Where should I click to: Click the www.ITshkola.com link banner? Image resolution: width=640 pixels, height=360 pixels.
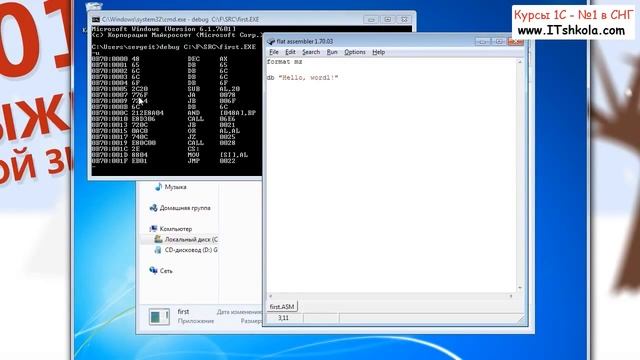(571, 31)
